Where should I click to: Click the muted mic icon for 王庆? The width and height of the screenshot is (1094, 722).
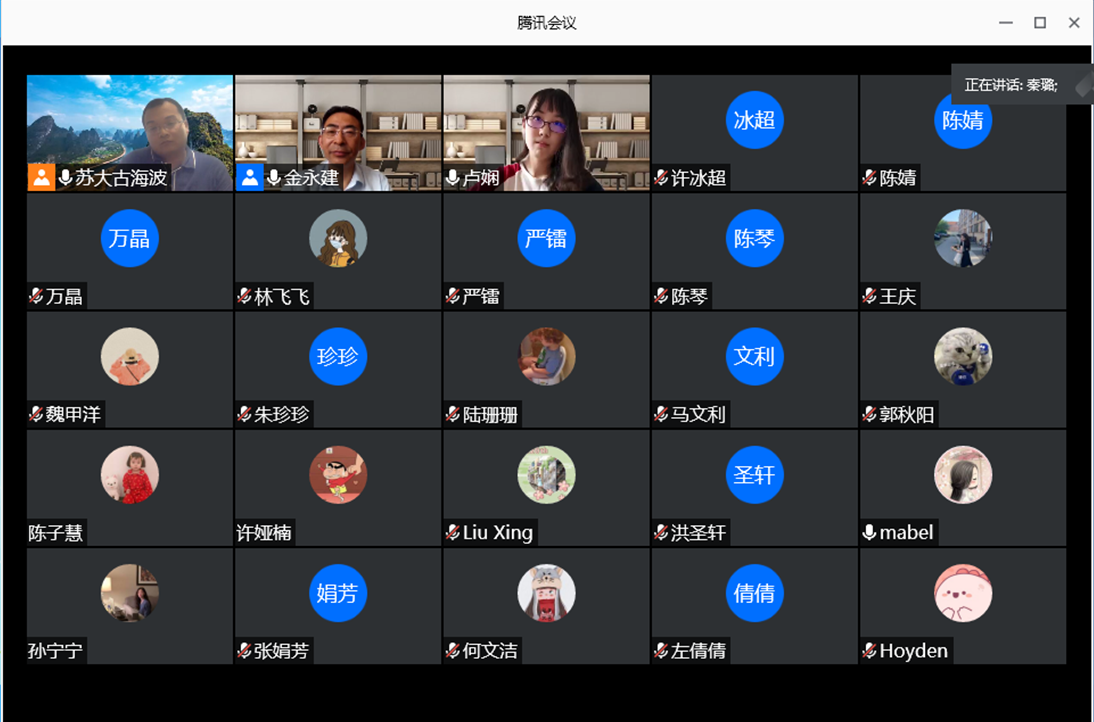coord(869,296)
